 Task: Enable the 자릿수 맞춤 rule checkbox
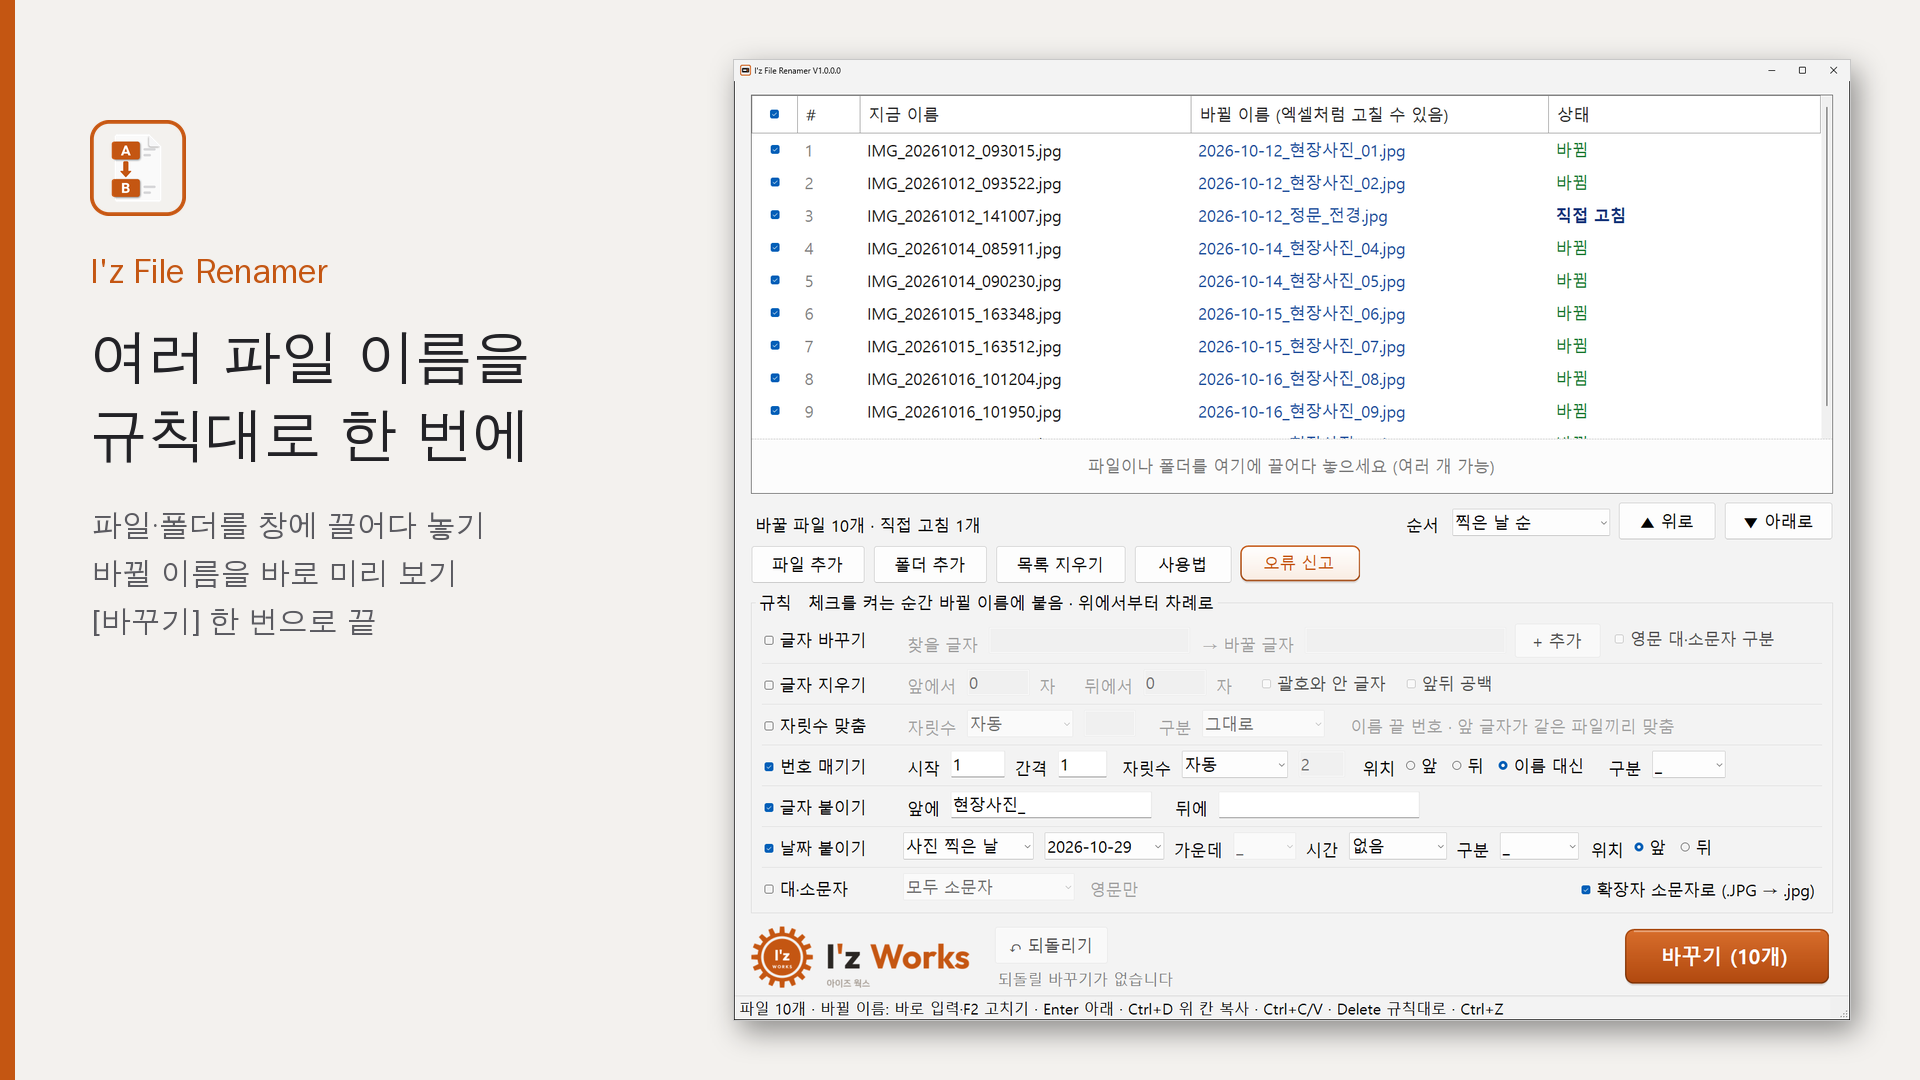[x=769, y=726]
